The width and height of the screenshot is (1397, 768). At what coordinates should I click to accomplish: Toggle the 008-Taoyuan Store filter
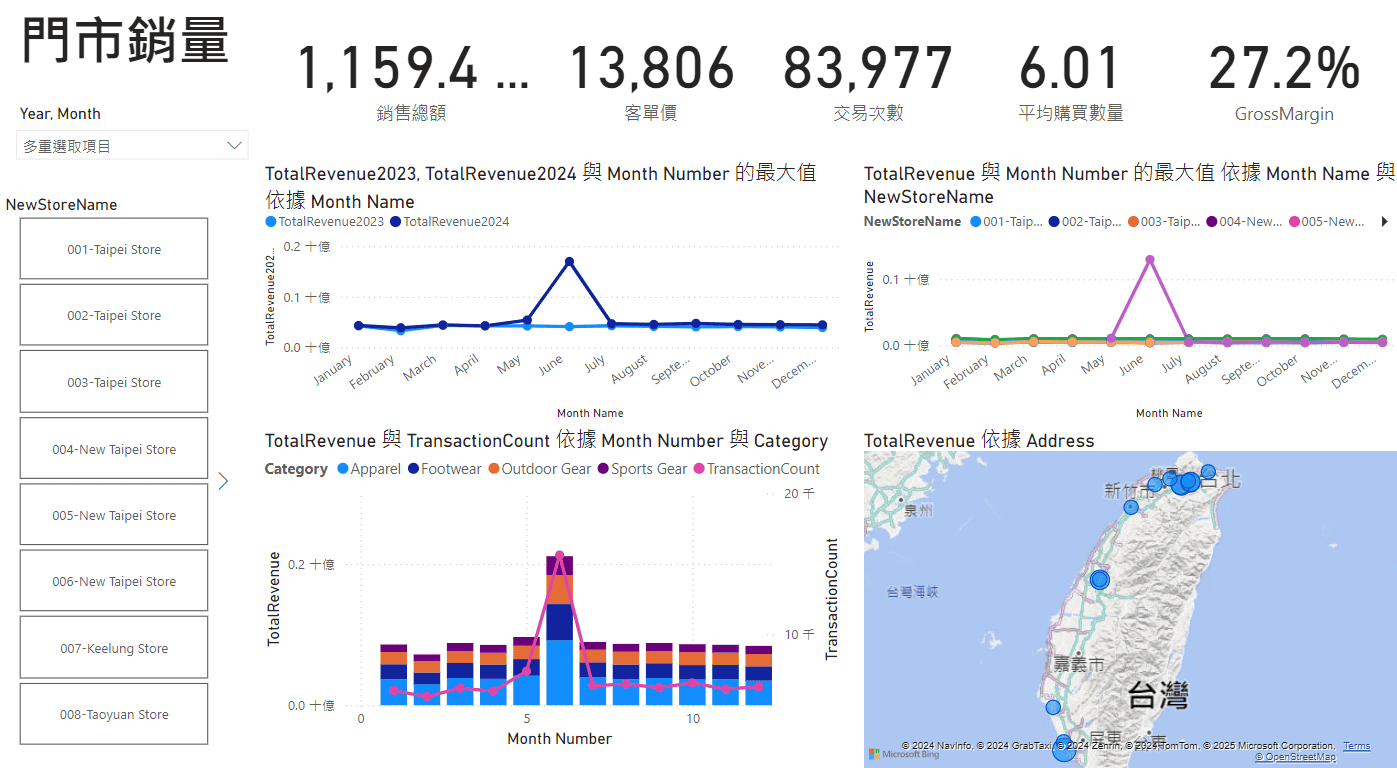114,714
